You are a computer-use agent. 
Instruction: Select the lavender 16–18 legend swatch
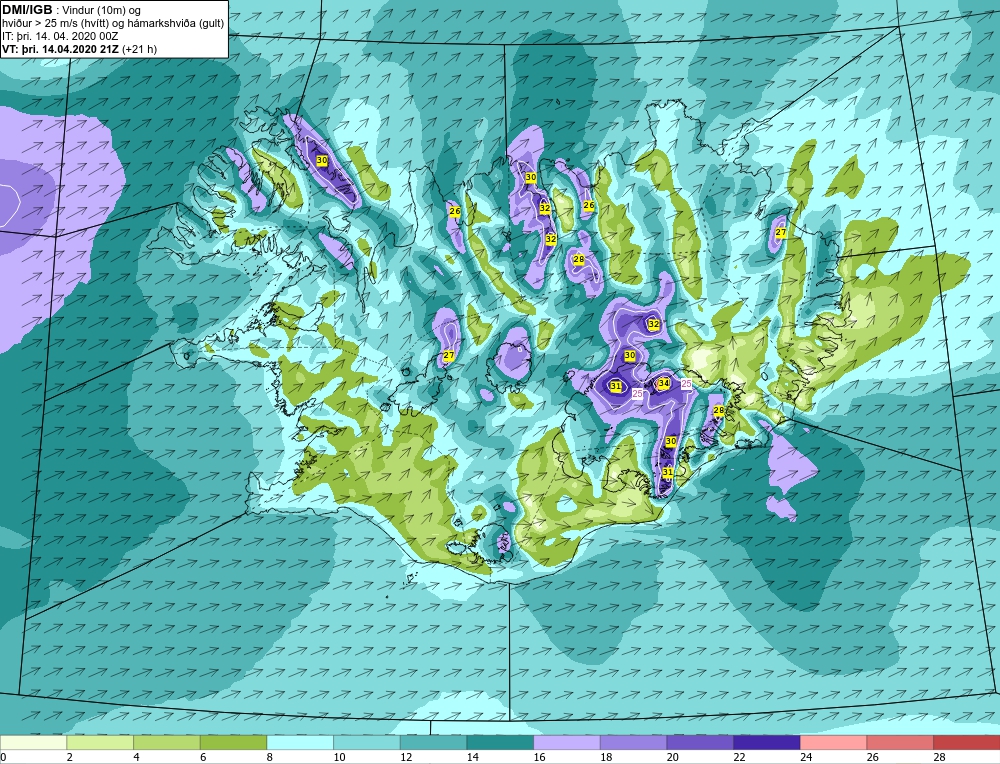[x=566, y=742]
